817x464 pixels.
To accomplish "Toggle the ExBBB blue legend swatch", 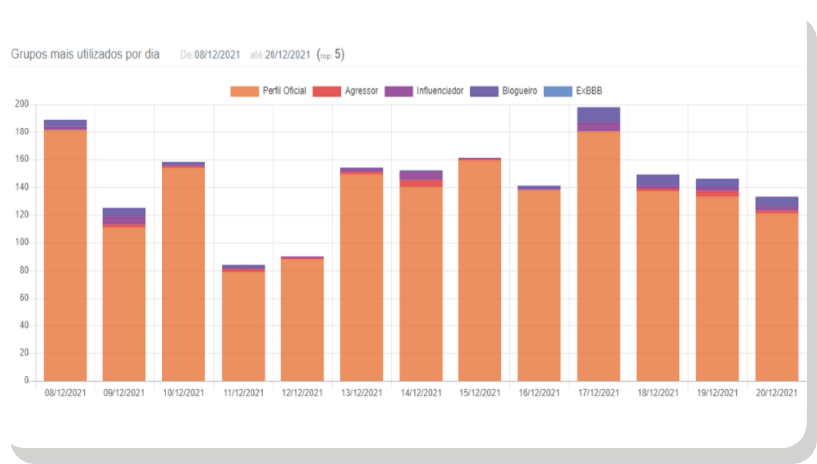I will (x=558, y=91).
